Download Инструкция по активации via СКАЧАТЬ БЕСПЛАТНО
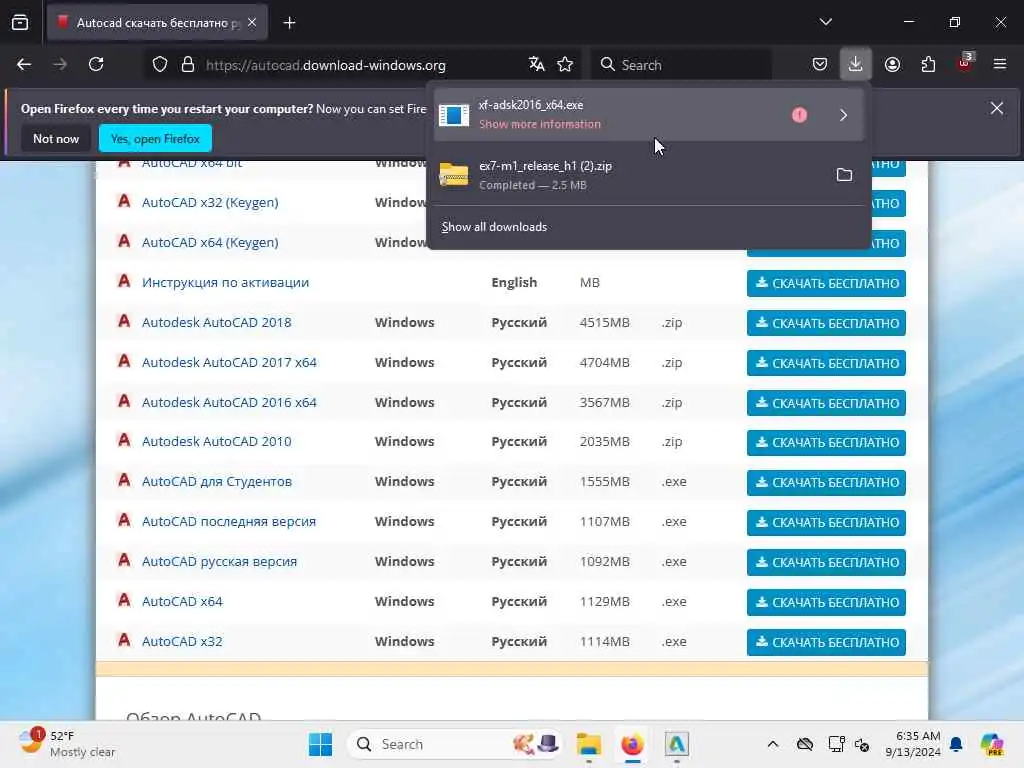The height and width of the screenshot is (768, 1024). pos(826,283)
